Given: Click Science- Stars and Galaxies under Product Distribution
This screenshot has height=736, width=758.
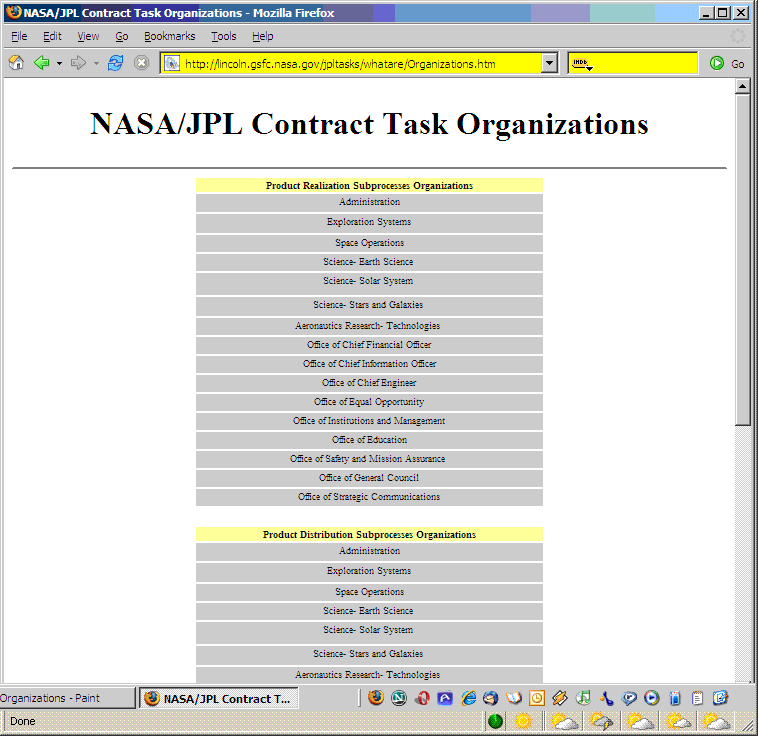Looking at the screenshot, I should coord(369,654).
